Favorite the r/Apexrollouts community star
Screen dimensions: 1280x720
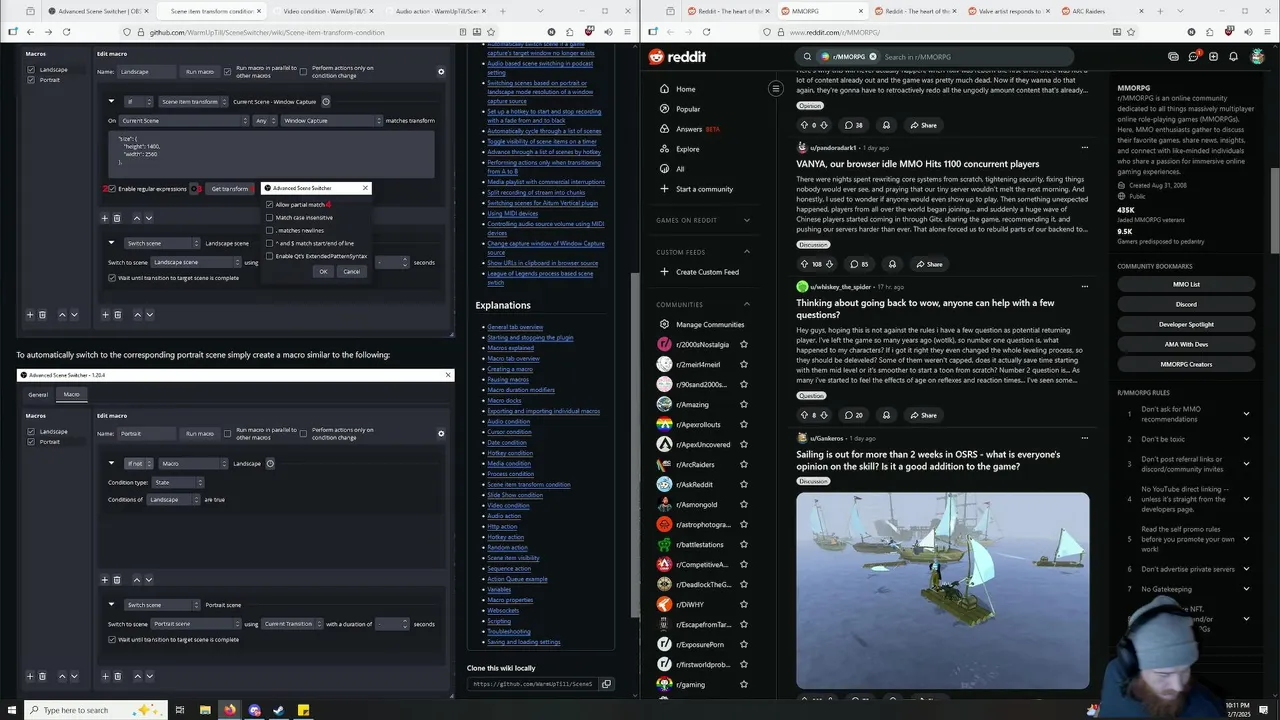point(743,424)
